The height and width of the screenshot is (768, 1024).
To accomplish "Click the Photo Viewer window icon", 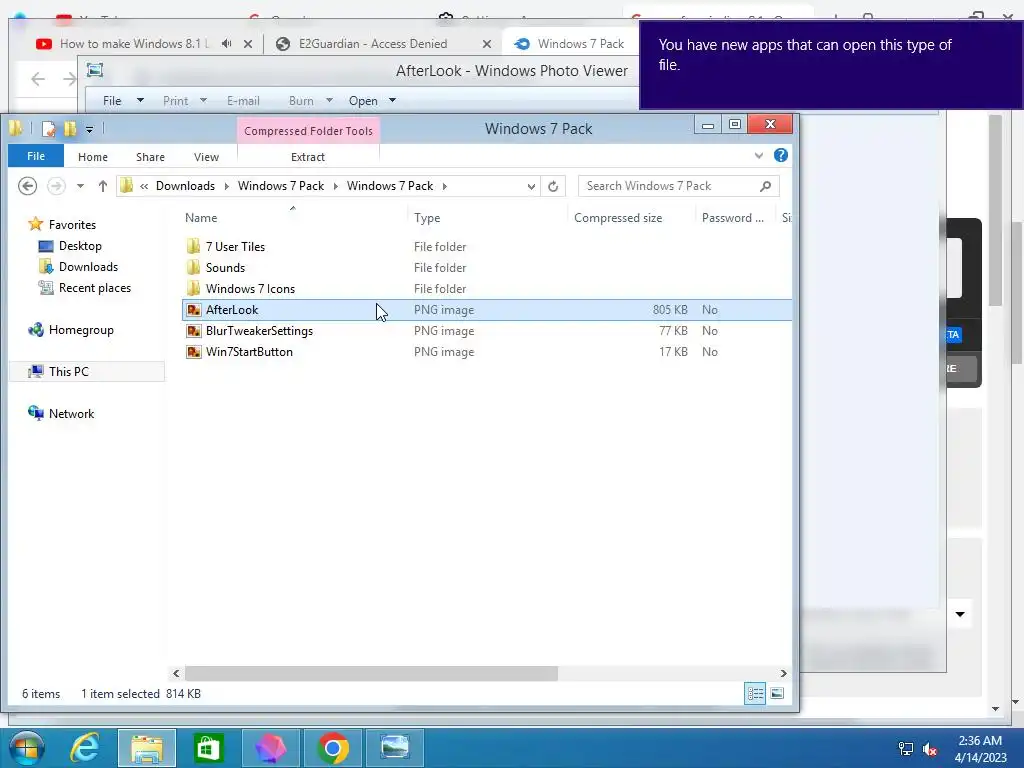I will click(95, 70).
